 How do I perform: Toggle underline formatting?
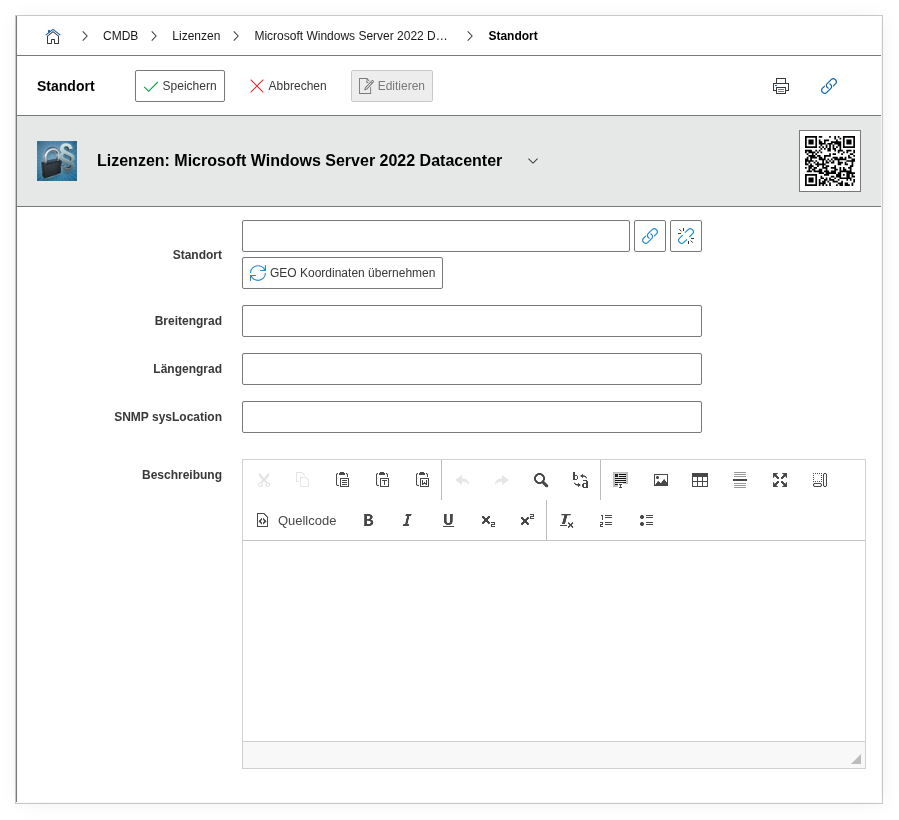(x=448, y=520)
